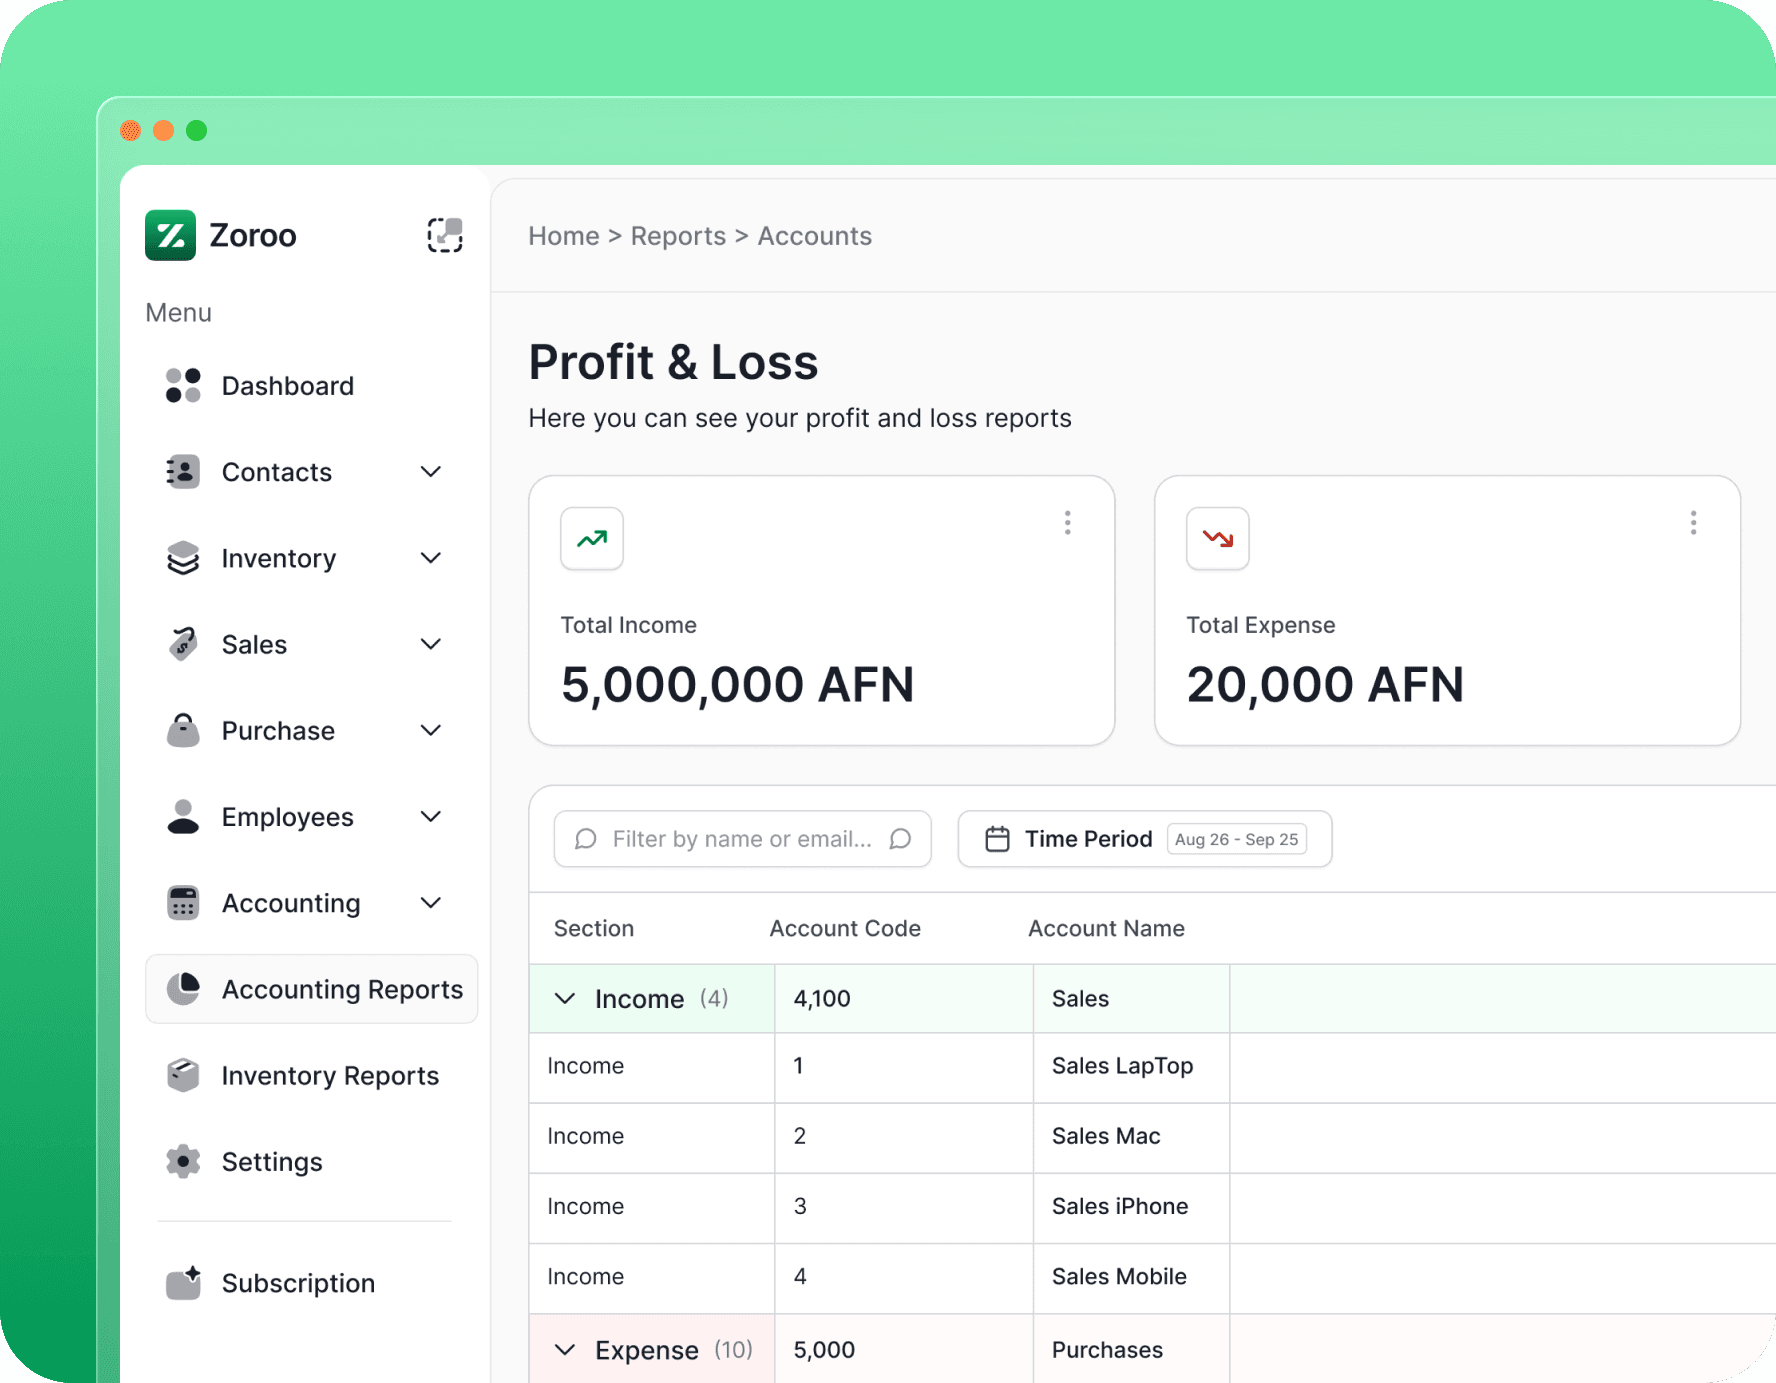Collapse the Expense section chevron
1776x1383 pixels.
coord(565,1350)
